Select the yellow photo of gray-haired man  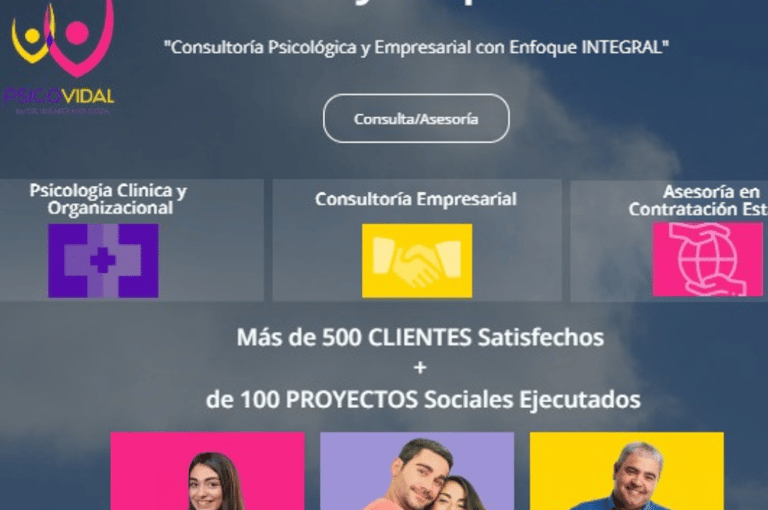(x=626, y=471)
